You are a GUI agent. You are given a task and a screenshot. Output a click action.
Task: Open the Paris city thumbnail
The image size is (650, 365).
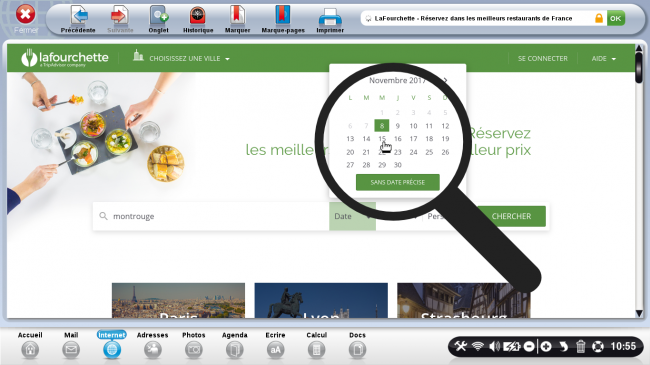click(x=178, y=300)
